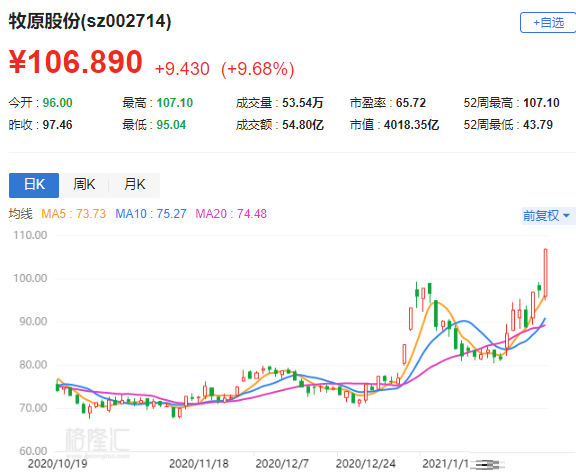The image size is (576, 473).
Task: Click the 昨收 value 97.46
Action: click(x=57, y=125)
